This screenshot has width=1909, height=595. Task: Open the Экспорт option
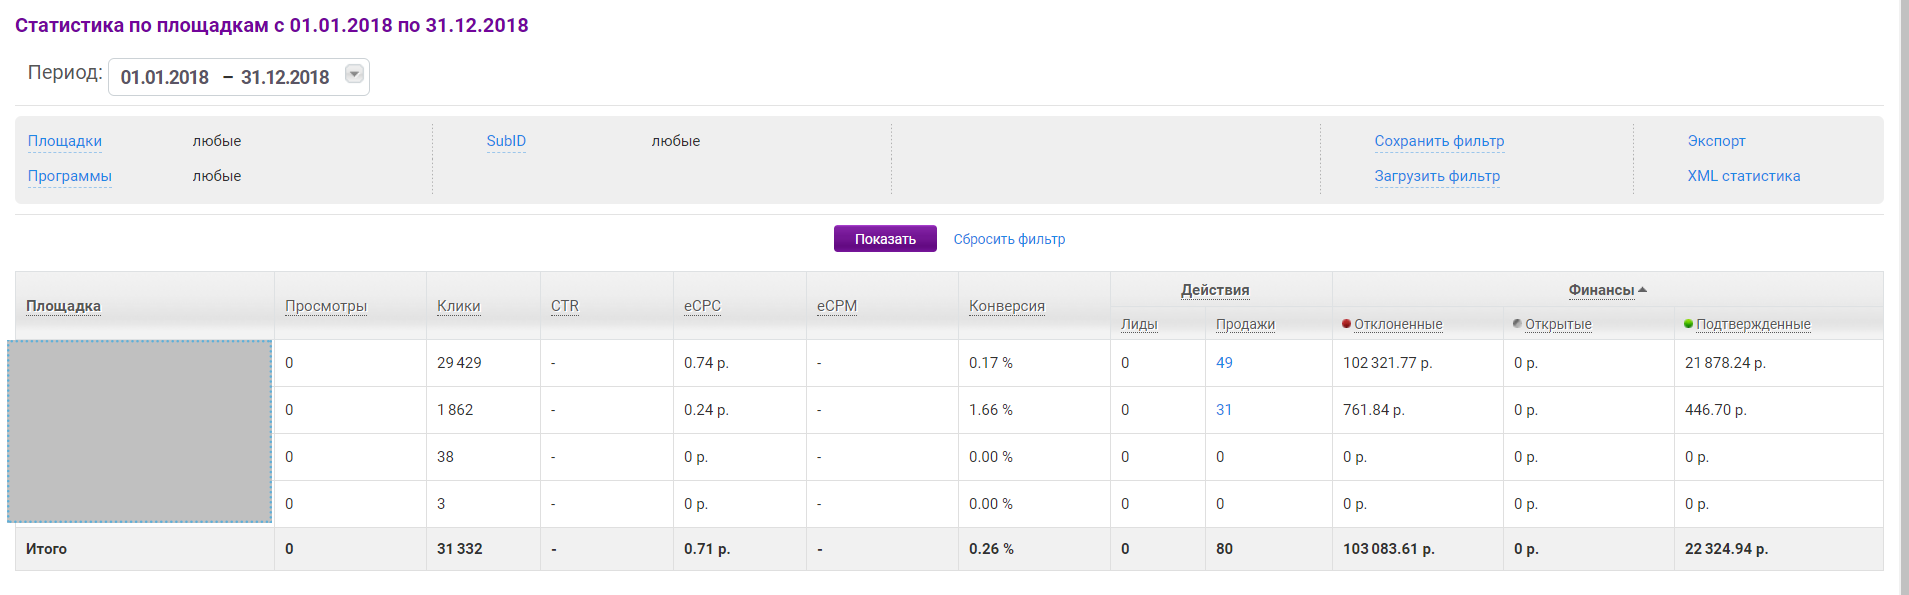pos(1716,141)
